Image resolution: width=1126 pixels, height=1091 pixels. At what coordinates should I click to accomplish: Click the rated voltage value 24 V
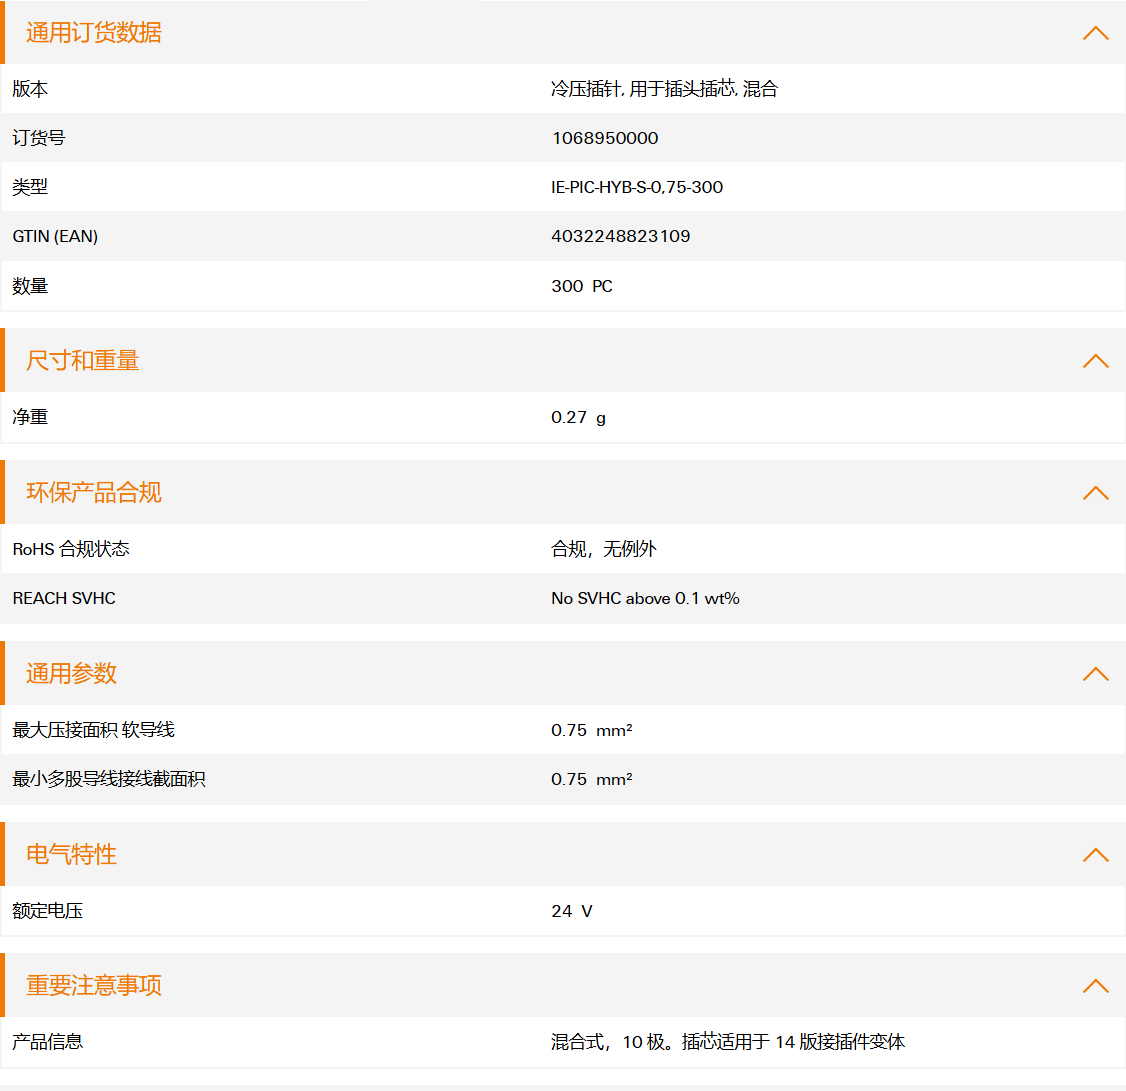coord(572,911)
